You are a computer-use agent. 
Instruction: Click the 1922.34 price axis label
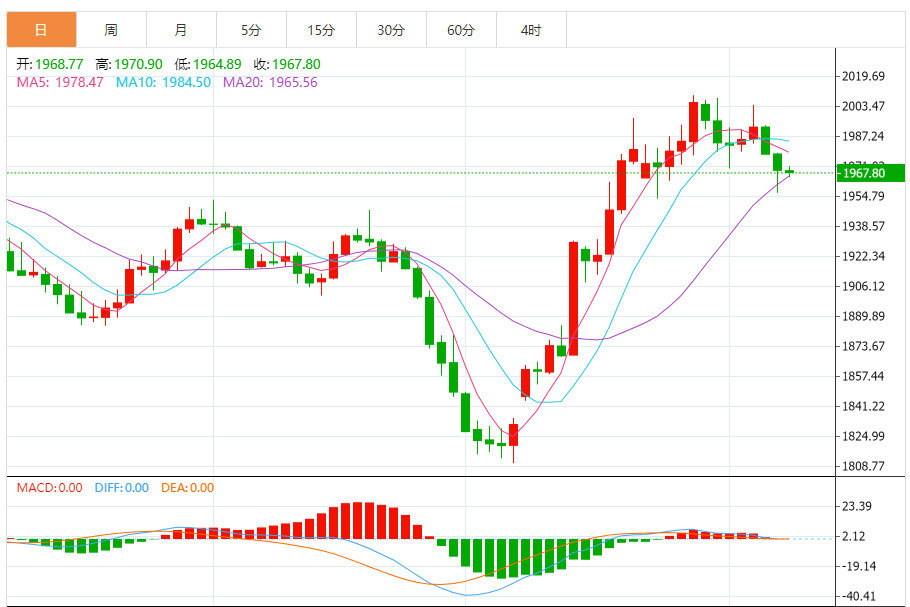863,256
